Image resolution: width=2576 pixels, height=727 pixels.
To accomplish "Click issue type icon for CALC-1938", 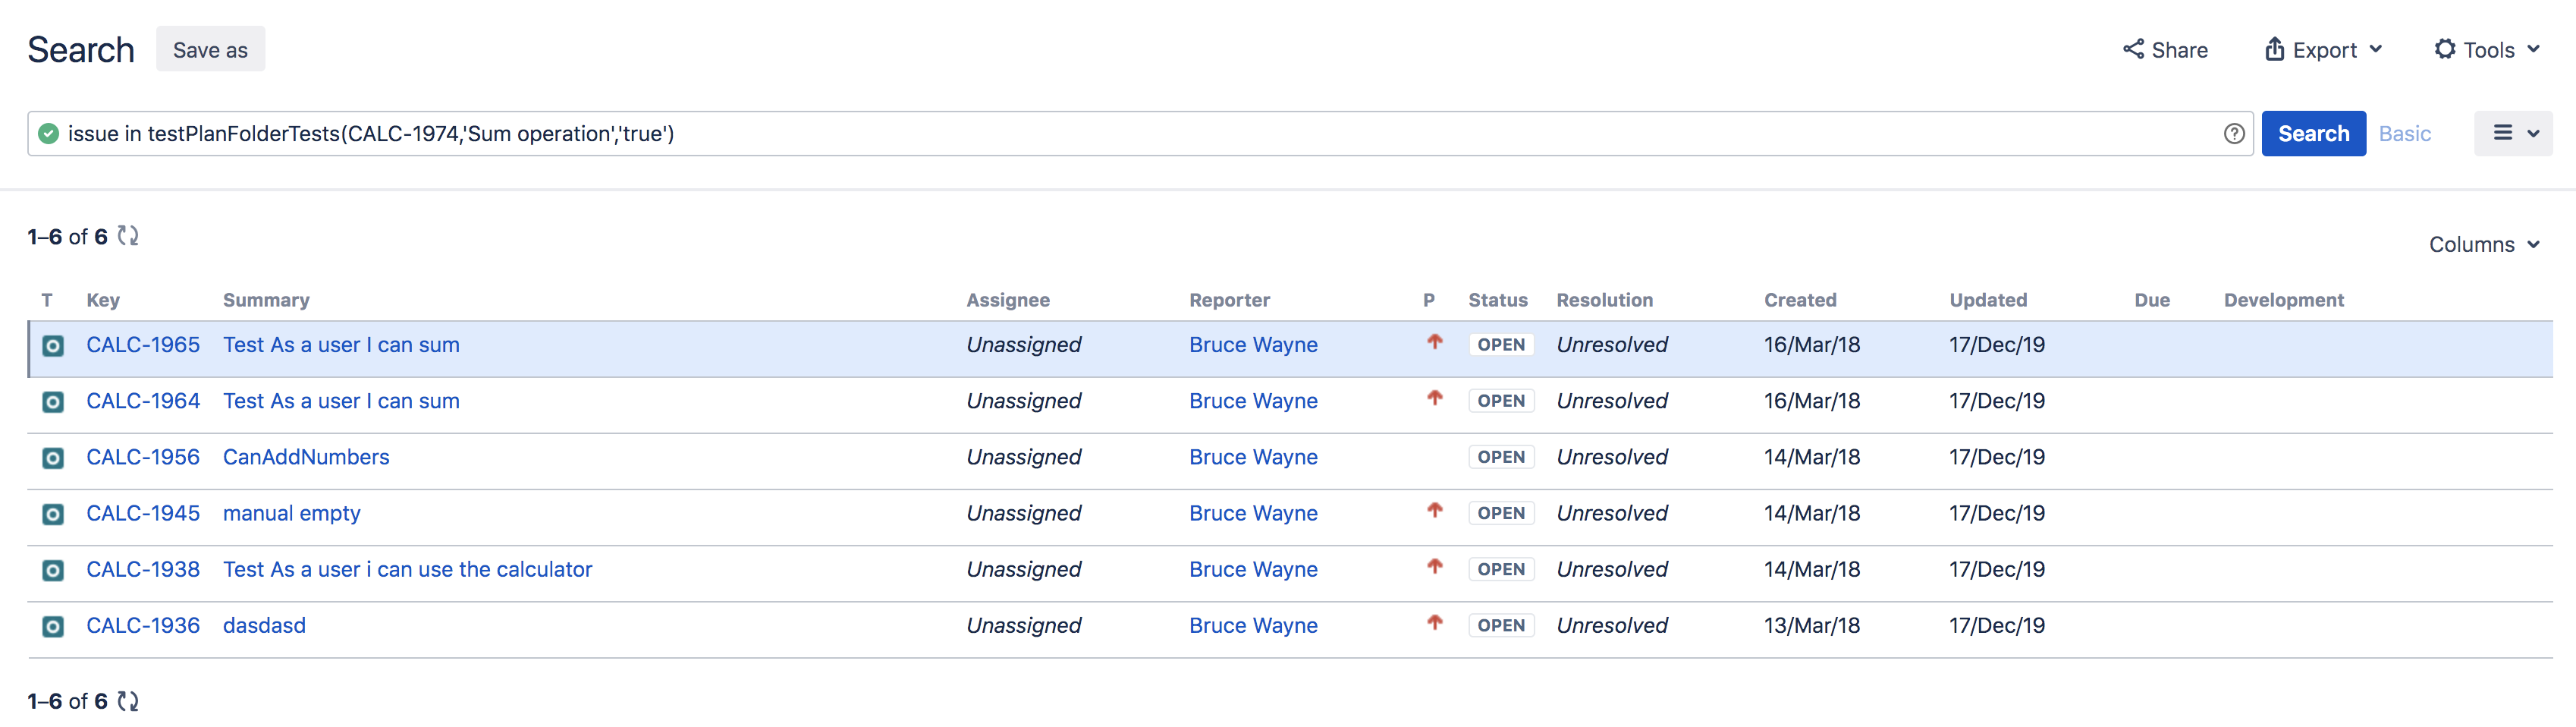I will (x=53, y=570).
